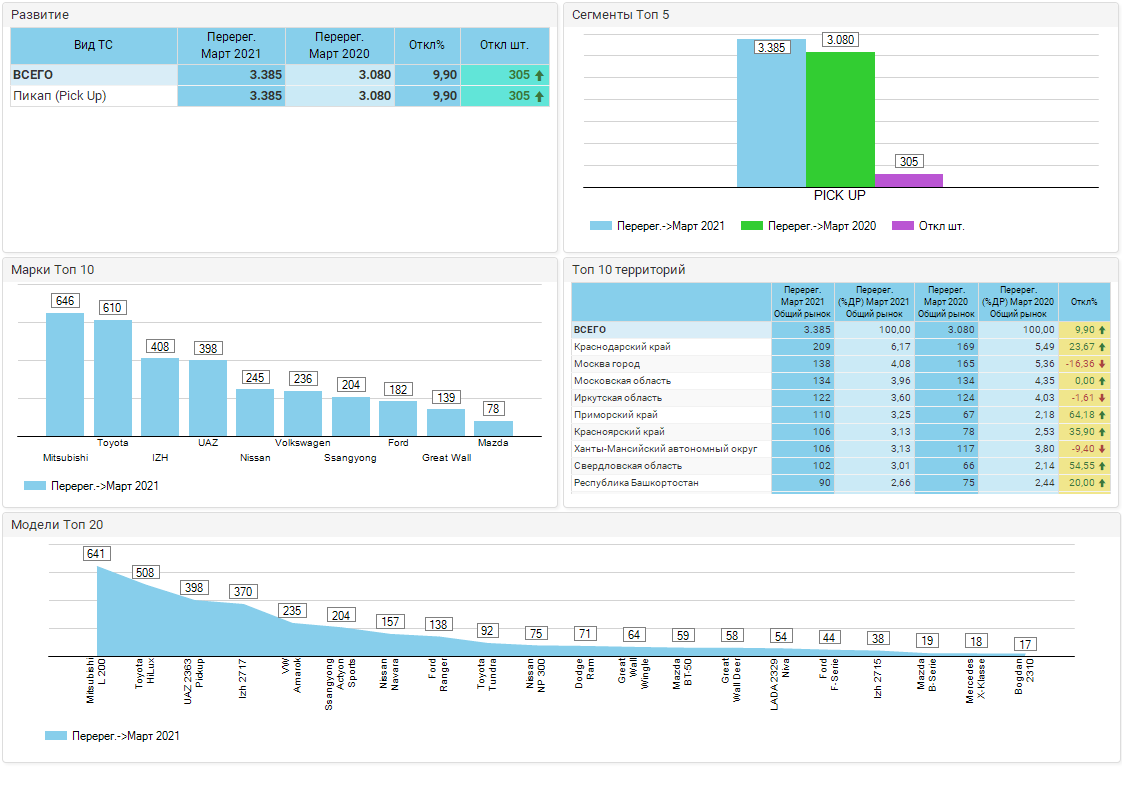Sort by Откл шт. column header
Viewport: 1122px width, 793px height.
pyautogui.click(x=504, y=46)
